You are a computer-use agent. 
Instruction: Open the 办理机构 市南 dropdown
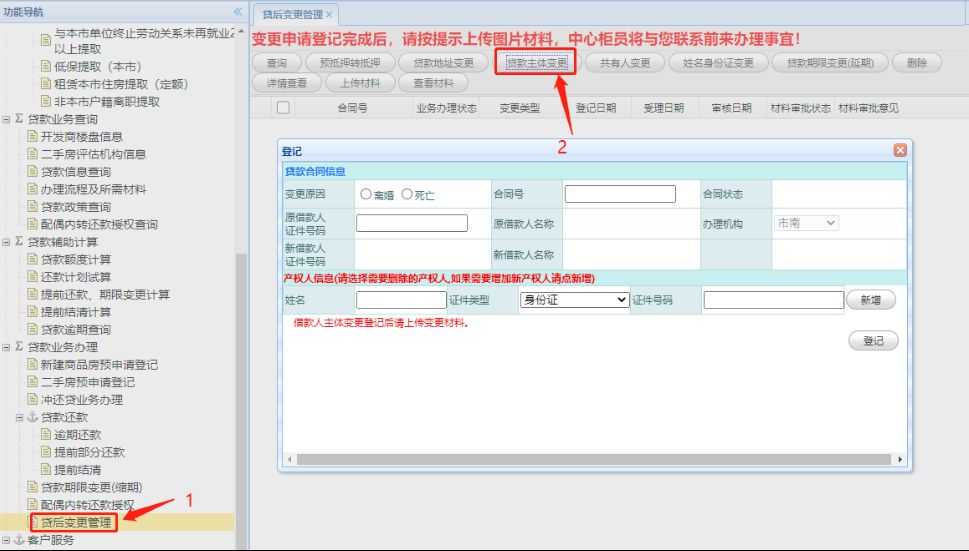point(806,223)
